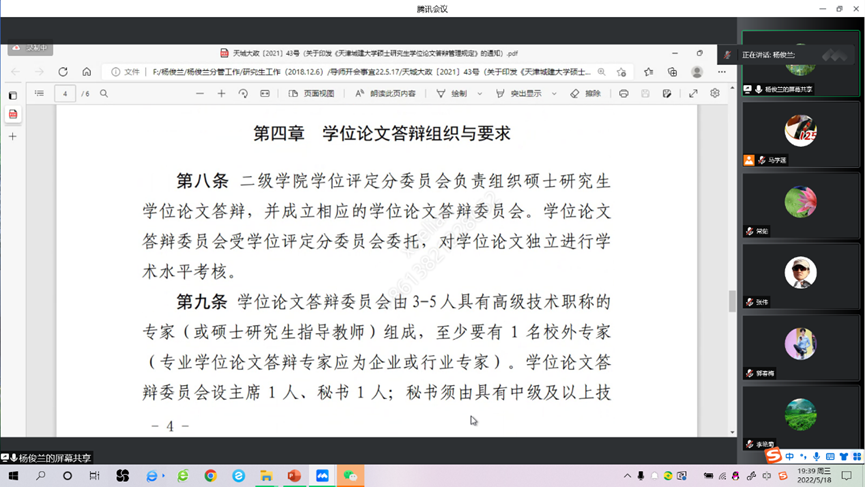The image size is (865, 487).
Task: Click the find-in-PDF magnifier icon
Action: [x=104, y=94]
